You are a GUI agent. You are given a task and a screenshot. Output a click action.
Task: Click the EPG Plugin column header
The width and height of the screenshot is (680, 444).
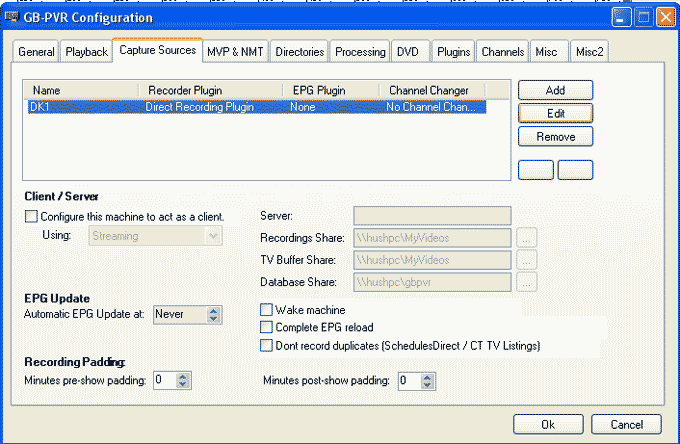pyautogui.click(x=331, y=90)
